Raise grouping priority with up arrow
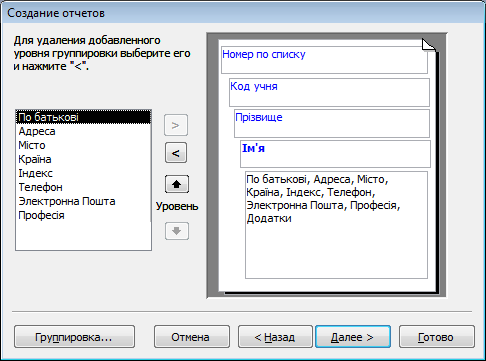 coord(177,184)
